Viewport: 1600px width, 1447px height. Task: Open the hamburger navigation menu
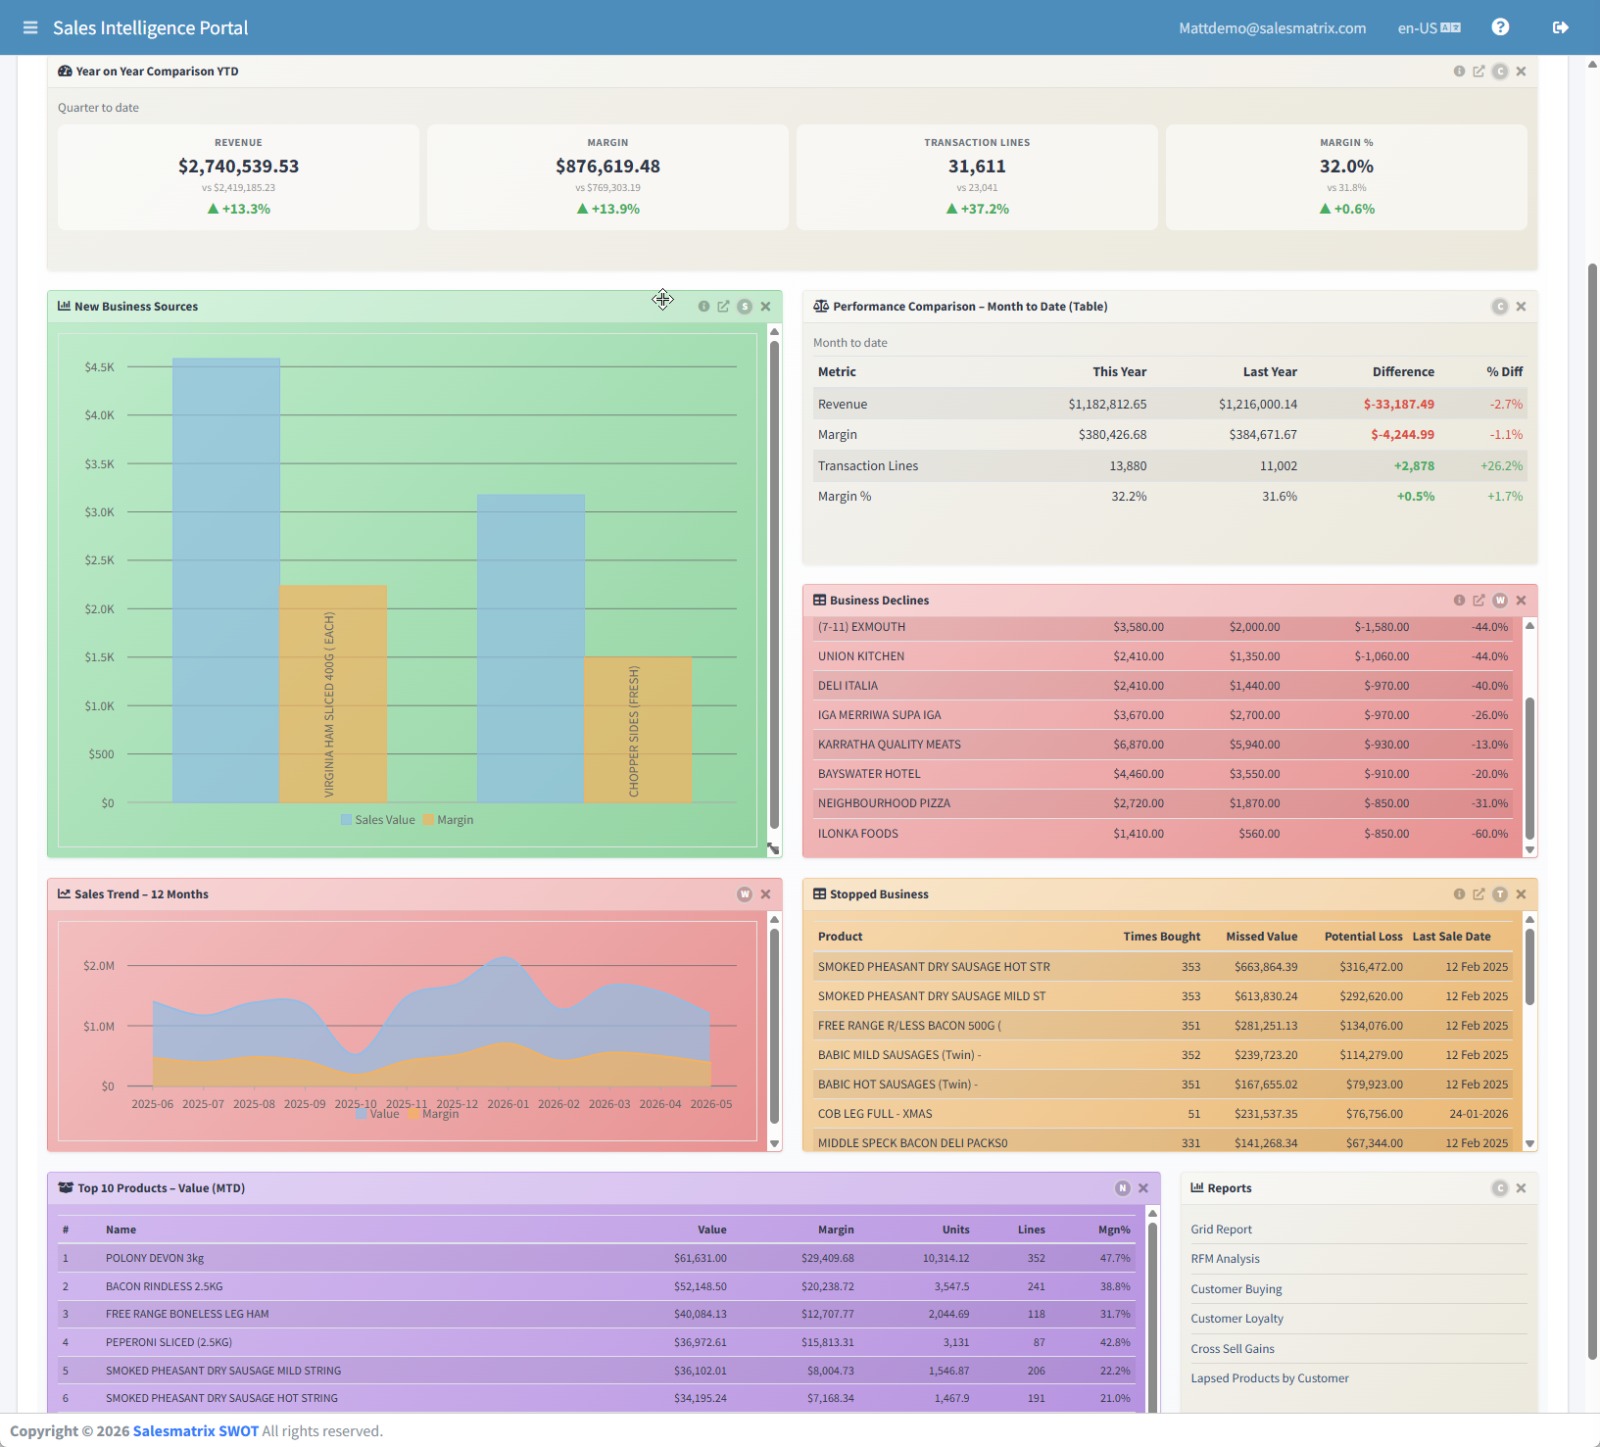(x=30, y=27)
